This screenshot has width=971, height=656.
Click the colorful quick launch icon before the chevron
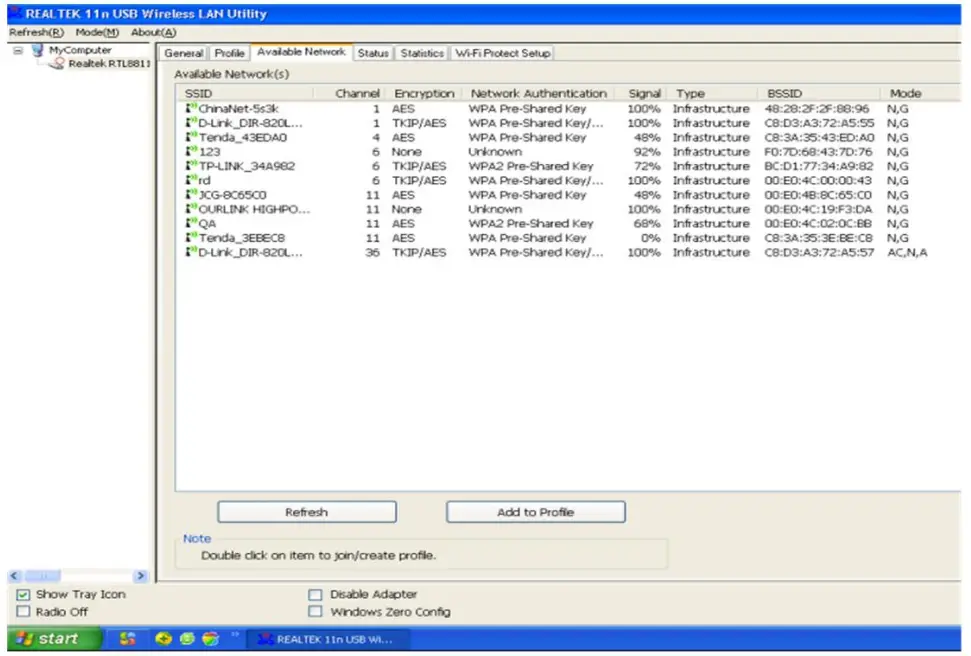click(211, 639)
